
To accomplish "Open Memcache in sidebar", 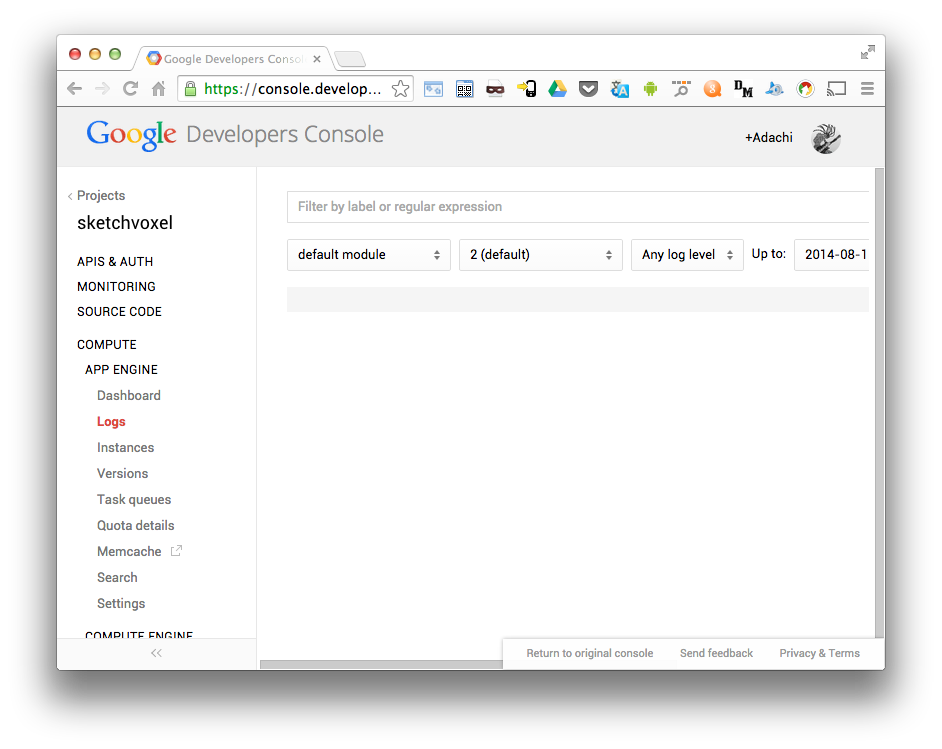I will coord(129,551).
